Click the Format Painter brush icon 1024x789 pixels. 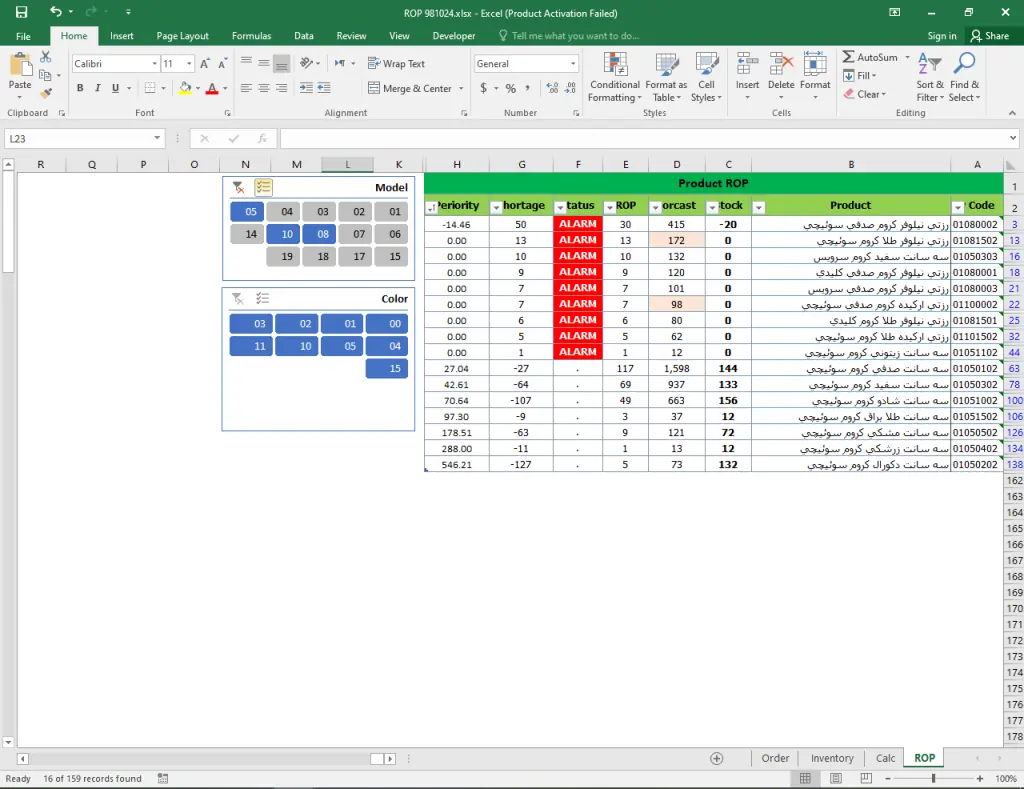(45, 93)
